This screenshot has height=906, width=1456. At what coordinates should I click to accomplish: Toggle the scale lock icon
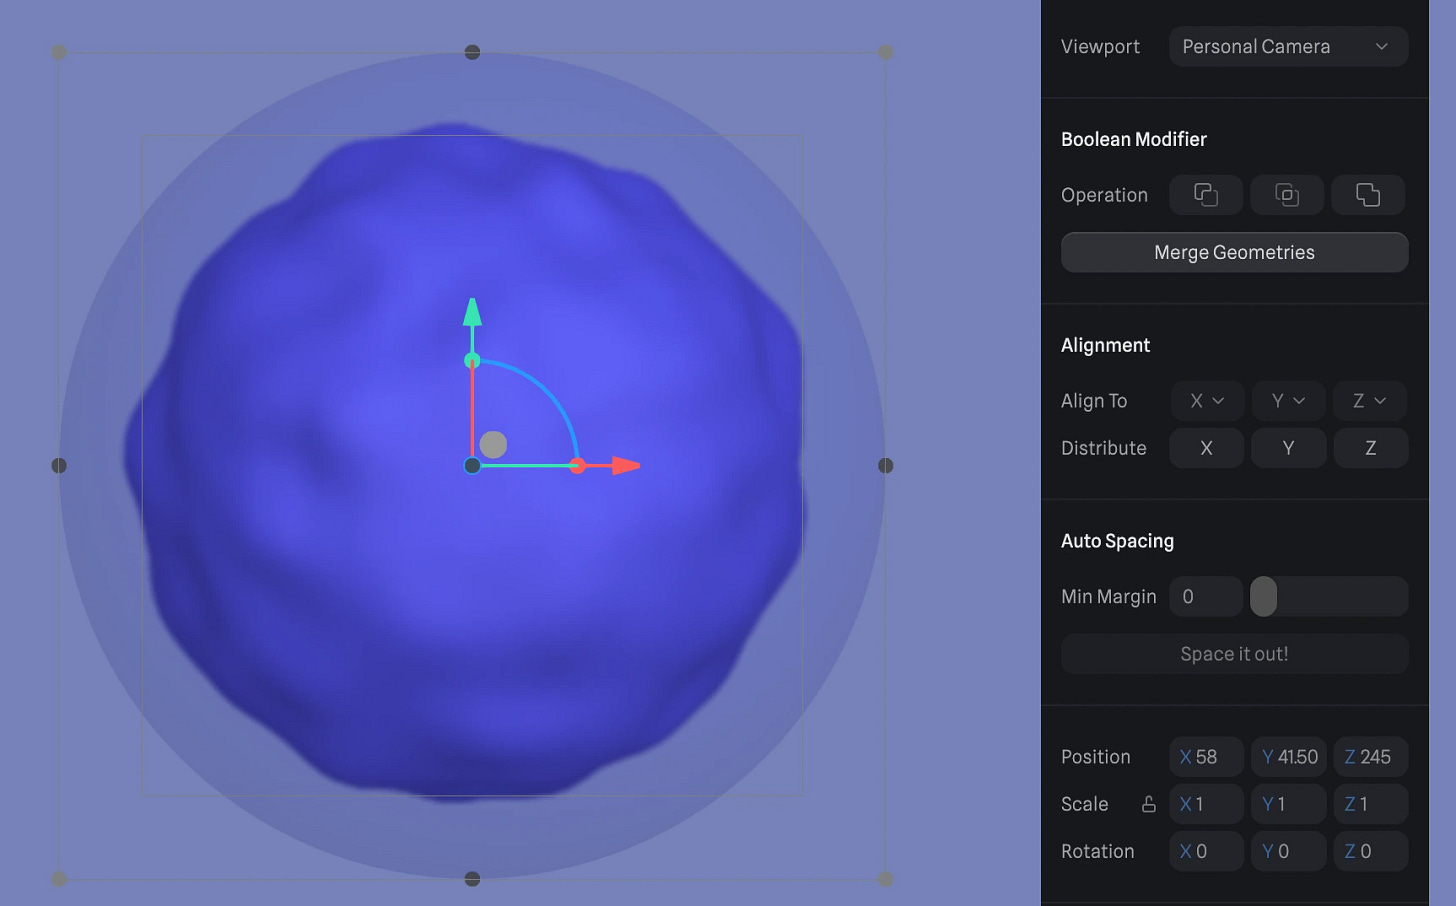[x=1149, y=804]
